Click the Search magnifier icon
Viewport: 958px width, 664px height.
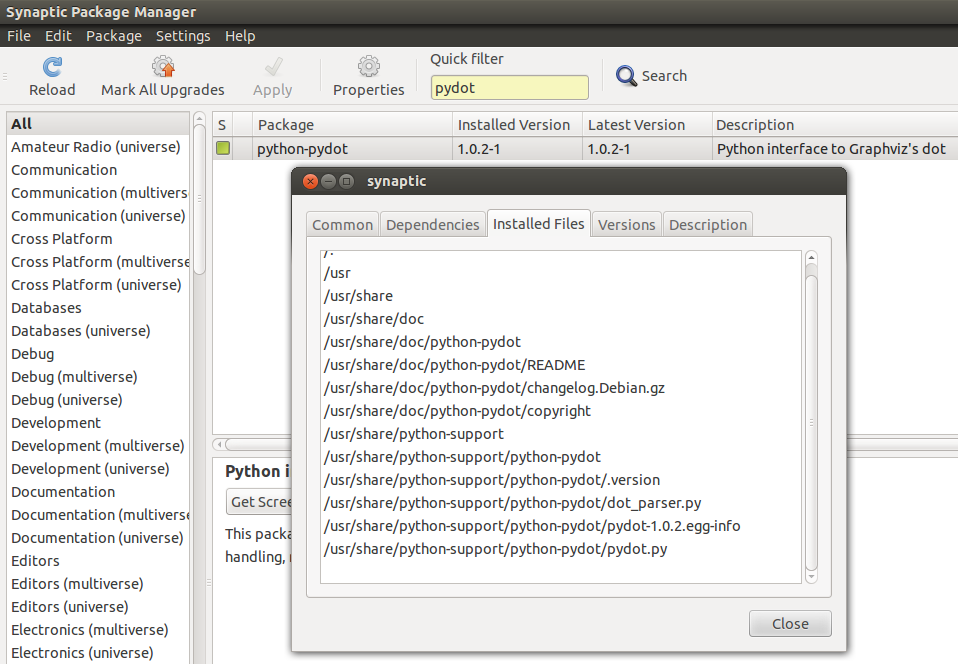coord(626,76)
